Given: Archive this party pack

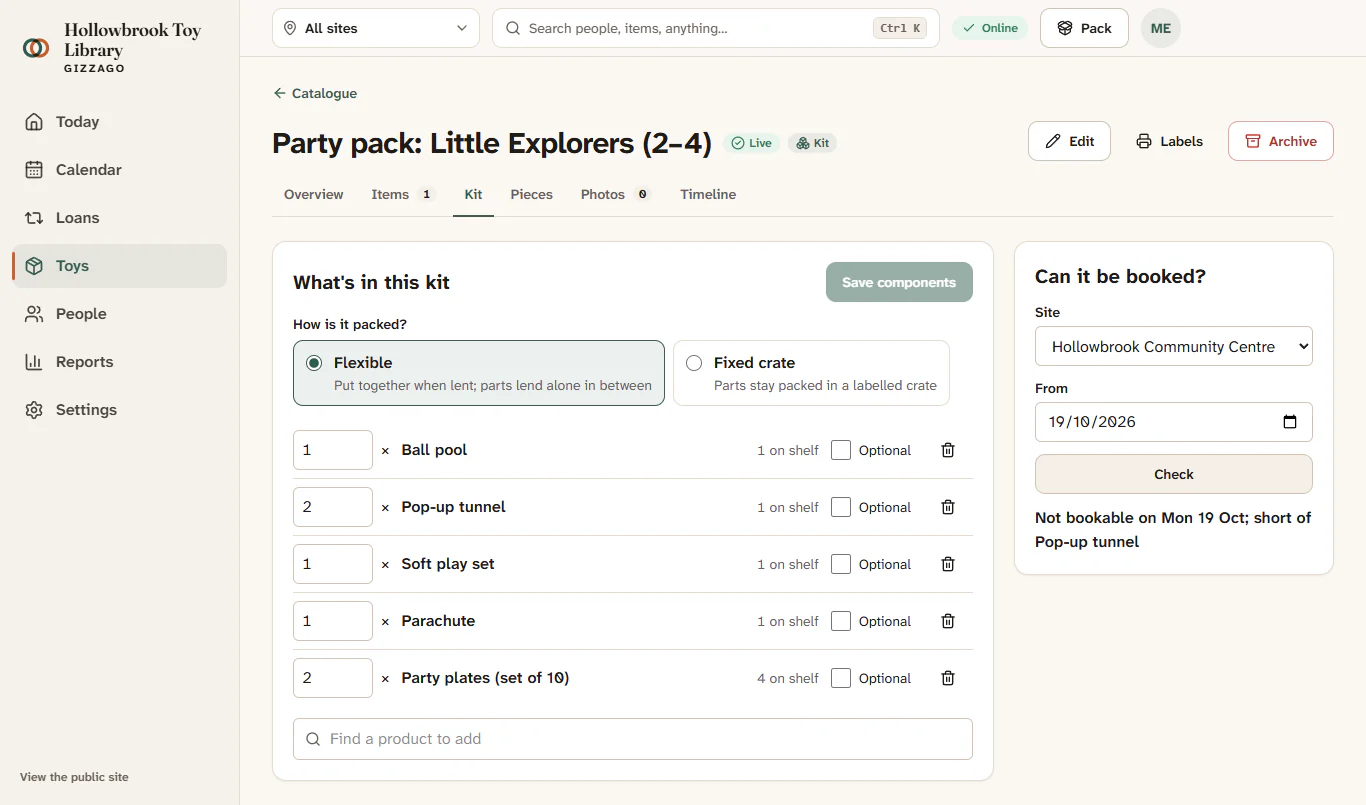Looking at the screenshot, I should coord(1281,141).
